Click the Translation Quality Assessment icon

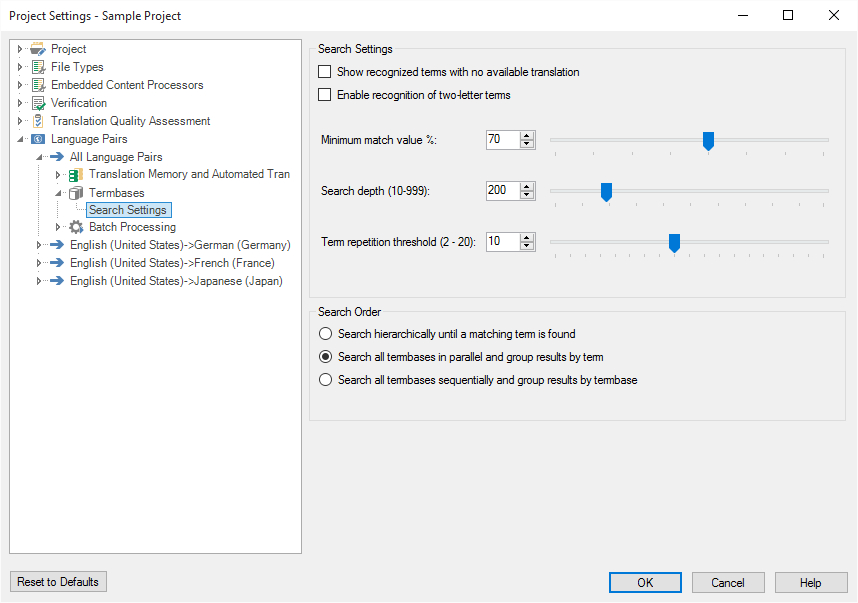[x=38, y=121]
